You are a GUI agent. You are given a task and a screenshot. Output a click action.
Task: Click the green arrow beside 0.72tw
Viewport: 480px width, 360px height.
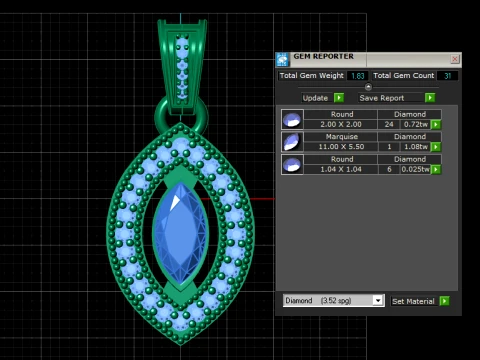coord(436,125)
